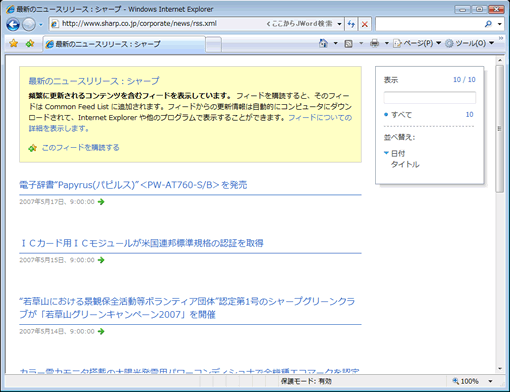Screen dimensions: 510x392
Task: Select the すべて filter option
Action: (x=401, y=115)
